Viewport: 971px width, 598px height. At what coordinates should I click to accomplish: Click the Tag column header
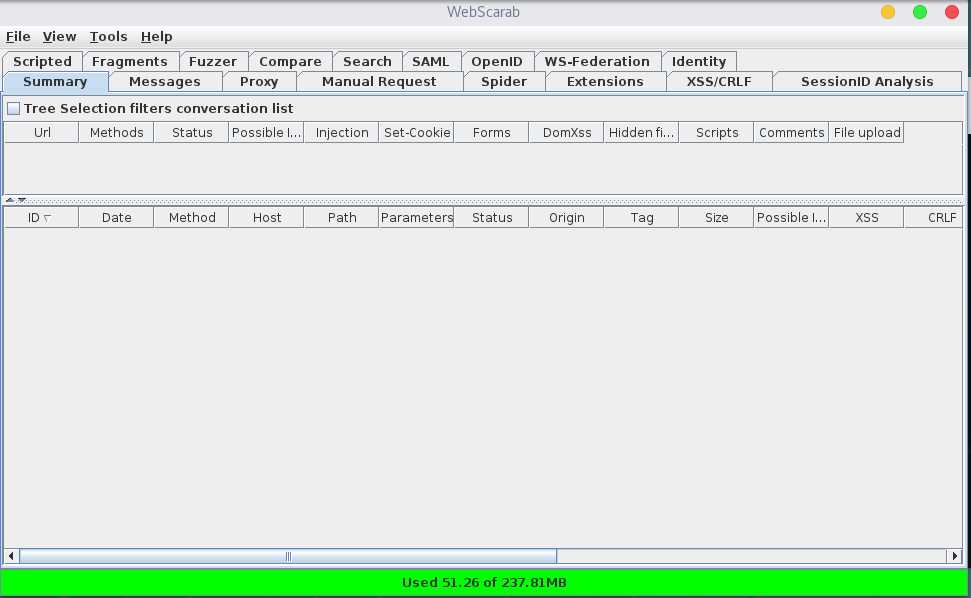click(x=642, y=218)
